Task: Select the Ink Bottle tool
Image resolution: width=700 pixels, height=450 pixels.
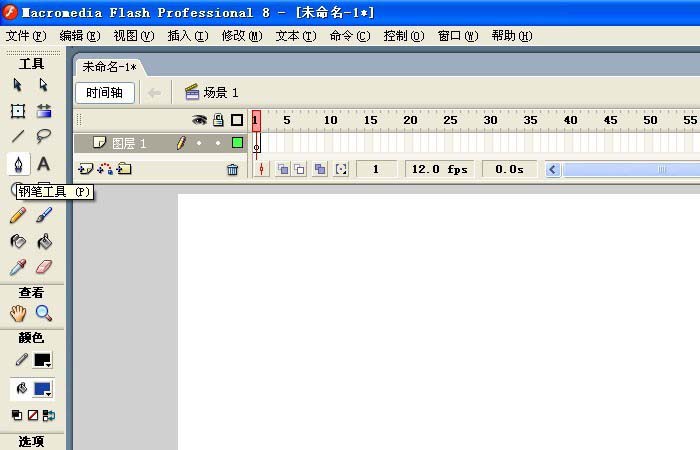Action: [18, 242]
